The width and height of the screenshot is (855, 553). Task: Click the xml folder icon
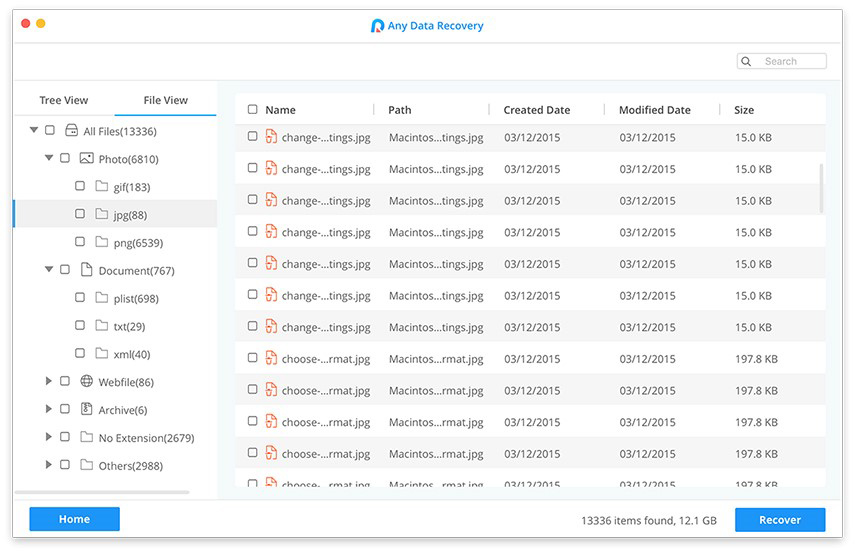(101, 353)
